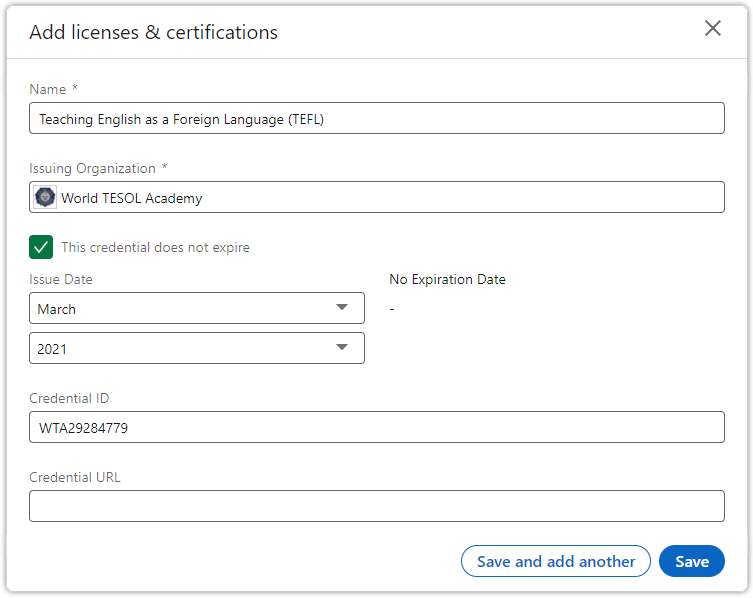Click the 'This credential does not expire' label
753x598 pixels.
pos(155,247)
